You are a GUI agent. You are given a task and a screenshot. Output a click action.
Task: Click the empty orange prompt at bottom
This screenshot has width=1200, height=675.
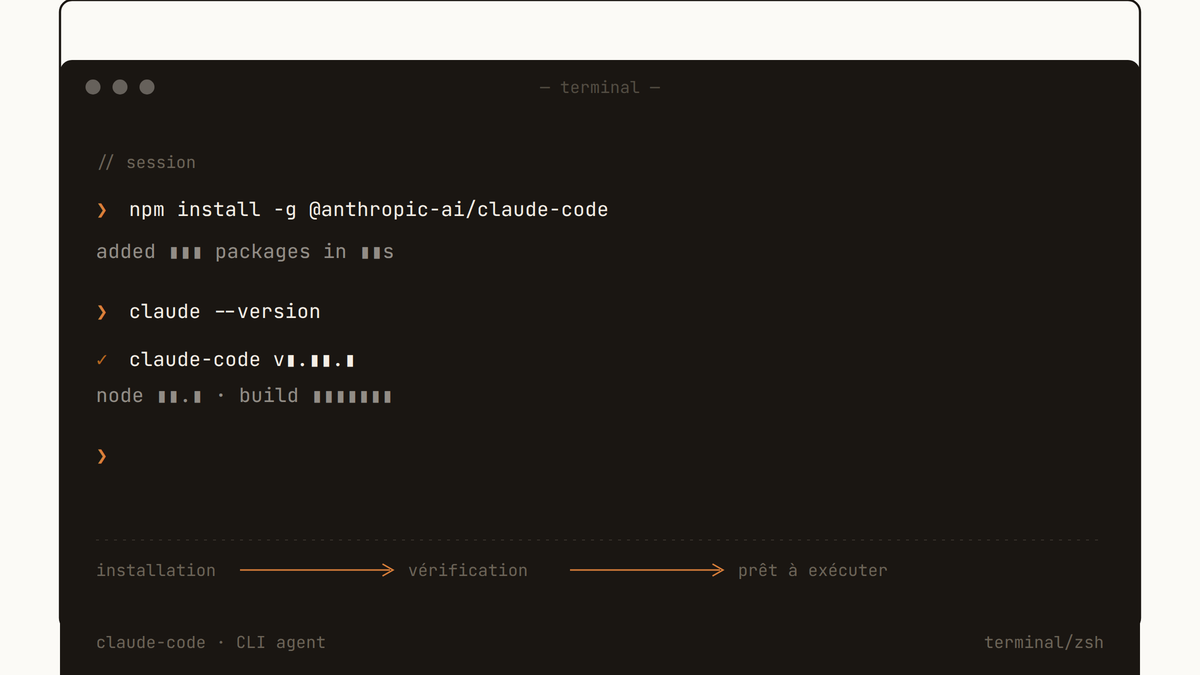click(102, 456)
